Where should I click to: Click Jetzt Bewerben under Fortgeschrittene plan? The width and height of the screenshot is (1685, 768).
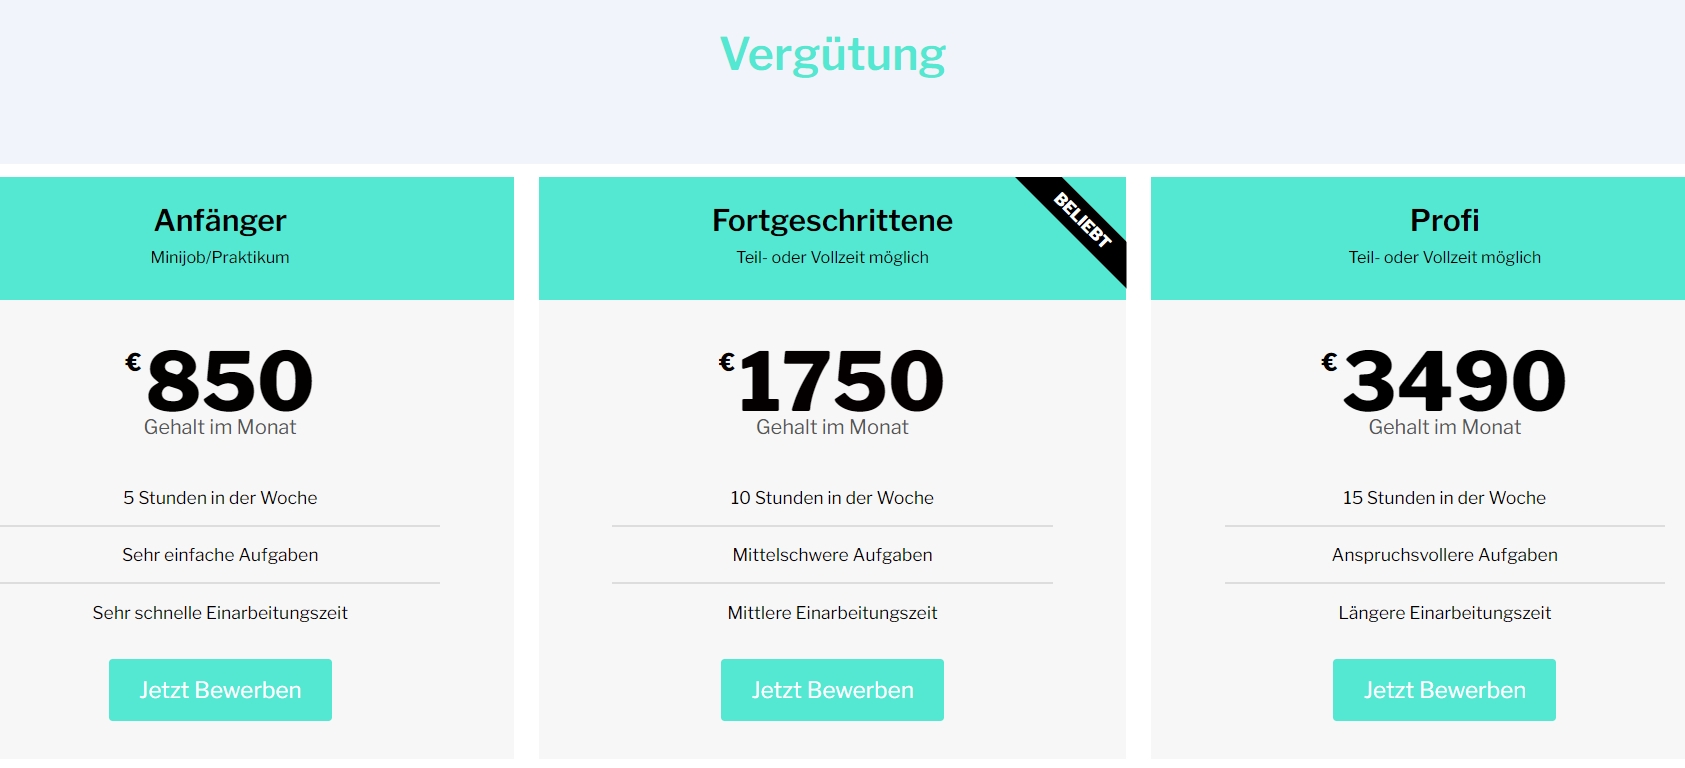click(832, 690)
